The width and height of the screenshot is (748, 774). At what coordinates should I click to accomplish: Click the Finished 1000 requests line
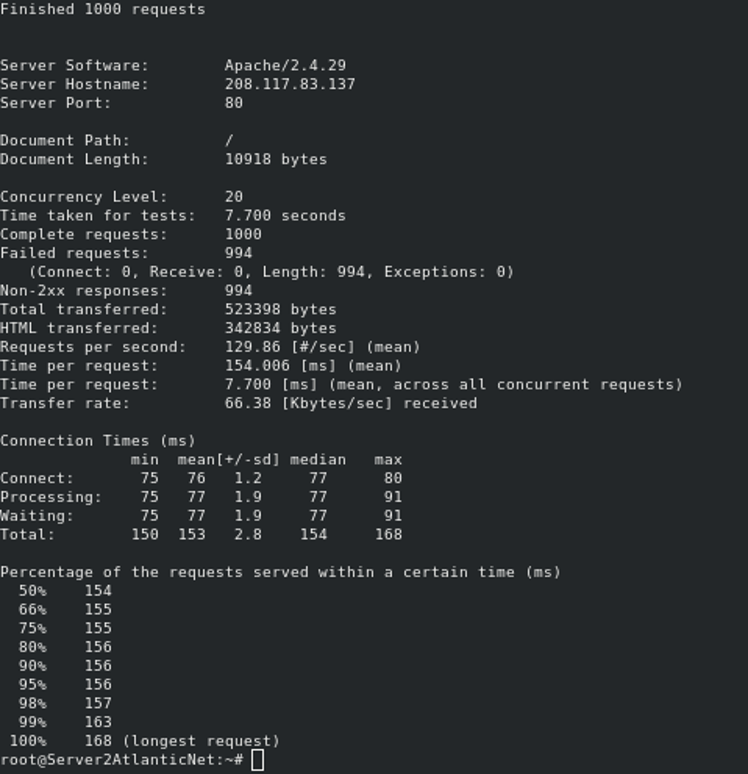tap(103, 9)
